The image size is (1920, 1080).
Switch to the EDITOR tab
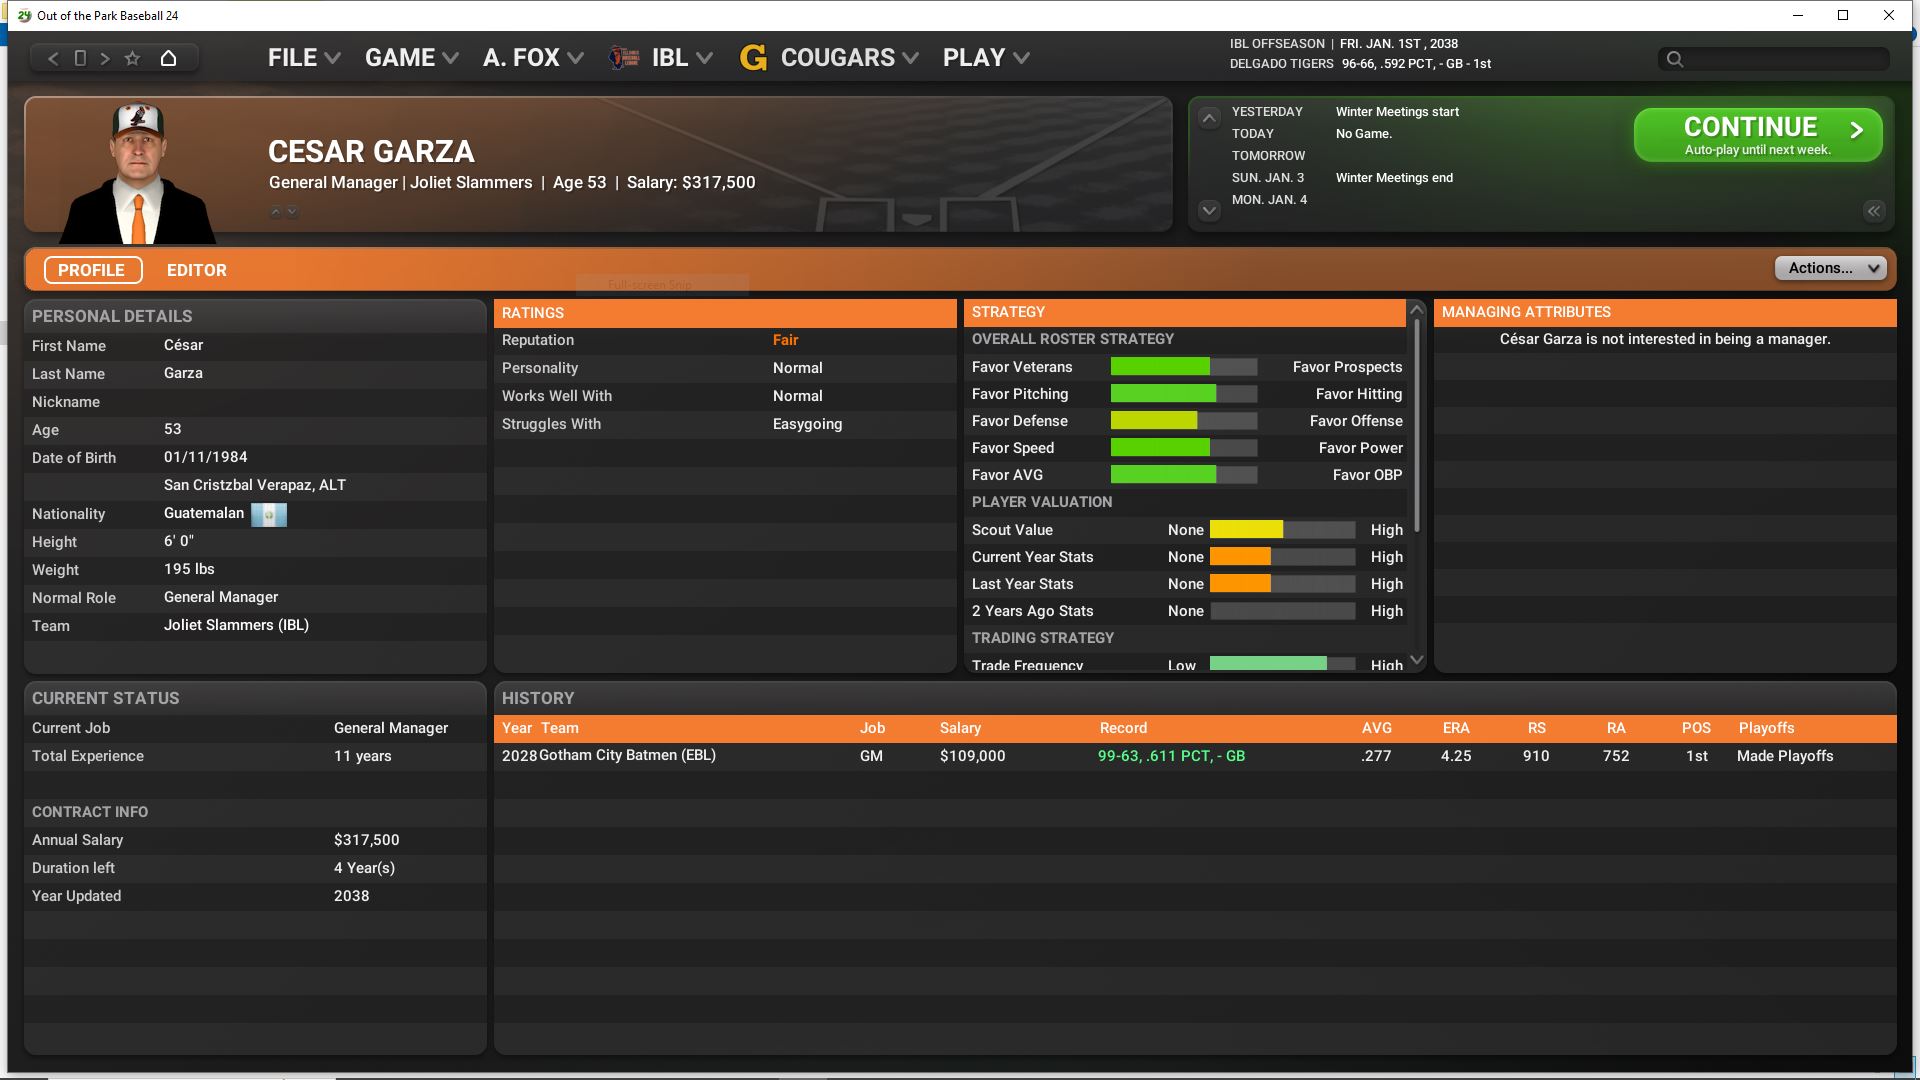[x=197, y=270]
